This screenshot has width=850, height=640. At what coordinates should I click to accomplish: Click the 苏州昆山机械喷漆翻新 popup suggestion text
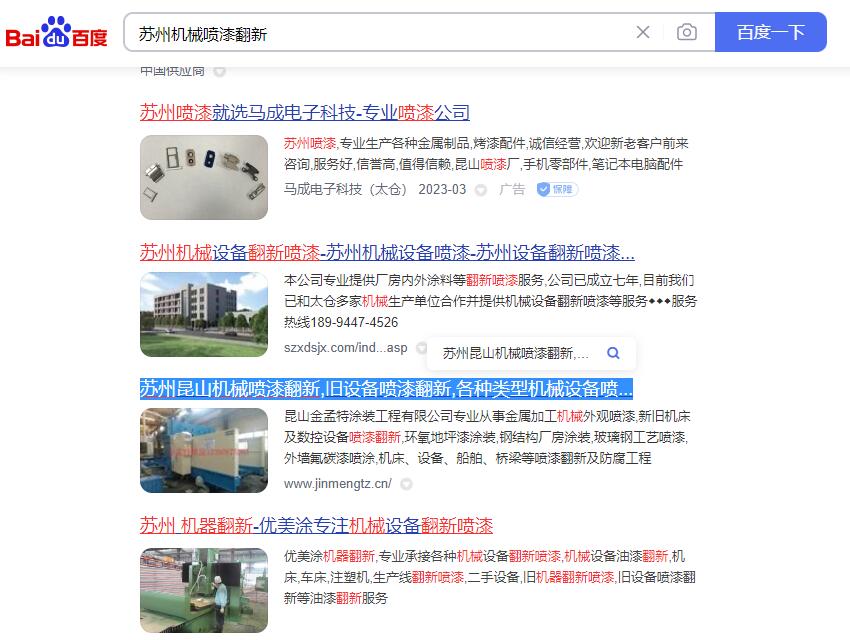point(515,353)
